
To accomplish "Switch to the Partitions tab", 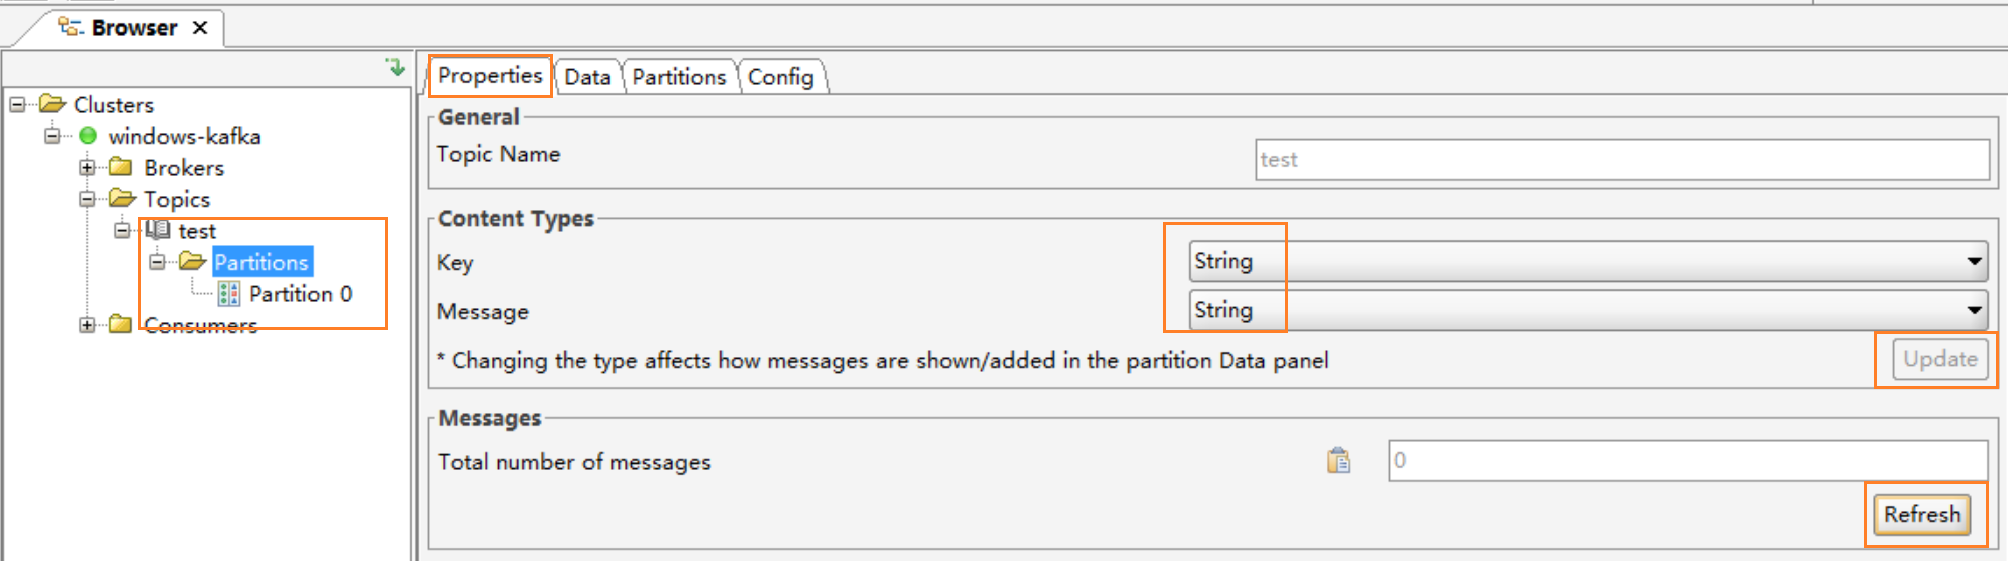I will click(679, 77).
